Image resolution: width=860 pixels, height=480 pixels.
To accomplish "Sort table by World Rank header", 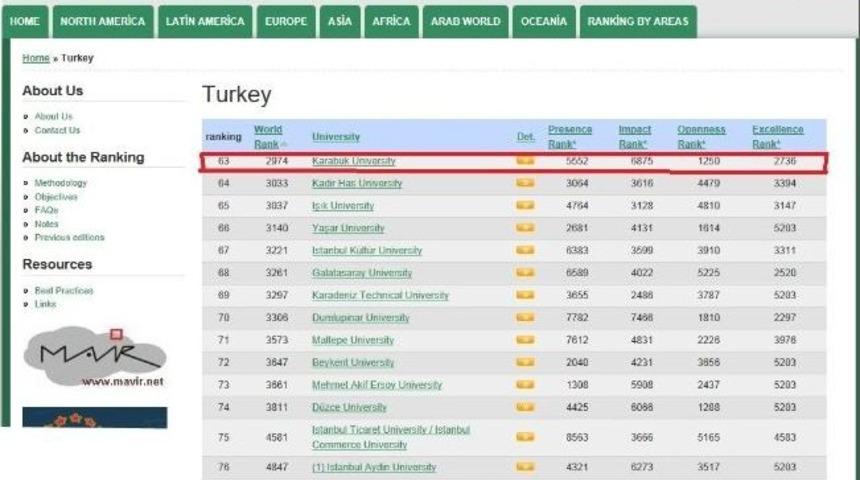I will tap(268, 137).
